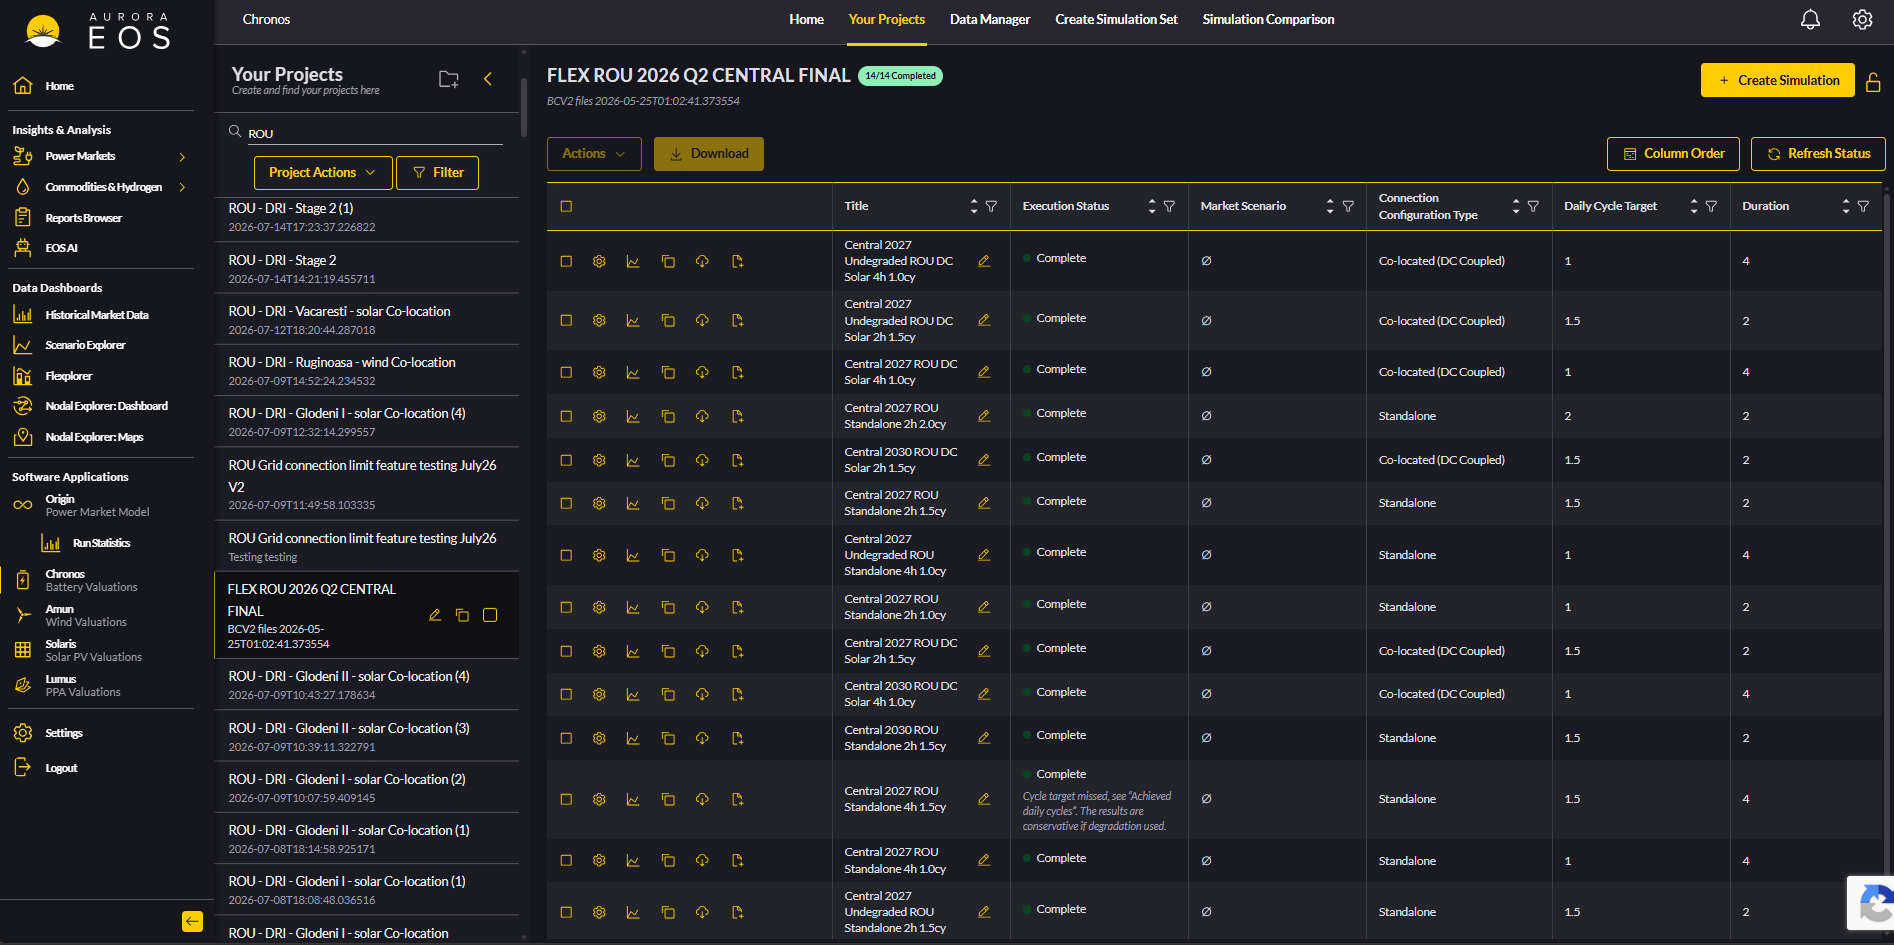Screen dimensions: 1894x945
Task: Click chart icon for first simulation row
Action: pos(633,261)
